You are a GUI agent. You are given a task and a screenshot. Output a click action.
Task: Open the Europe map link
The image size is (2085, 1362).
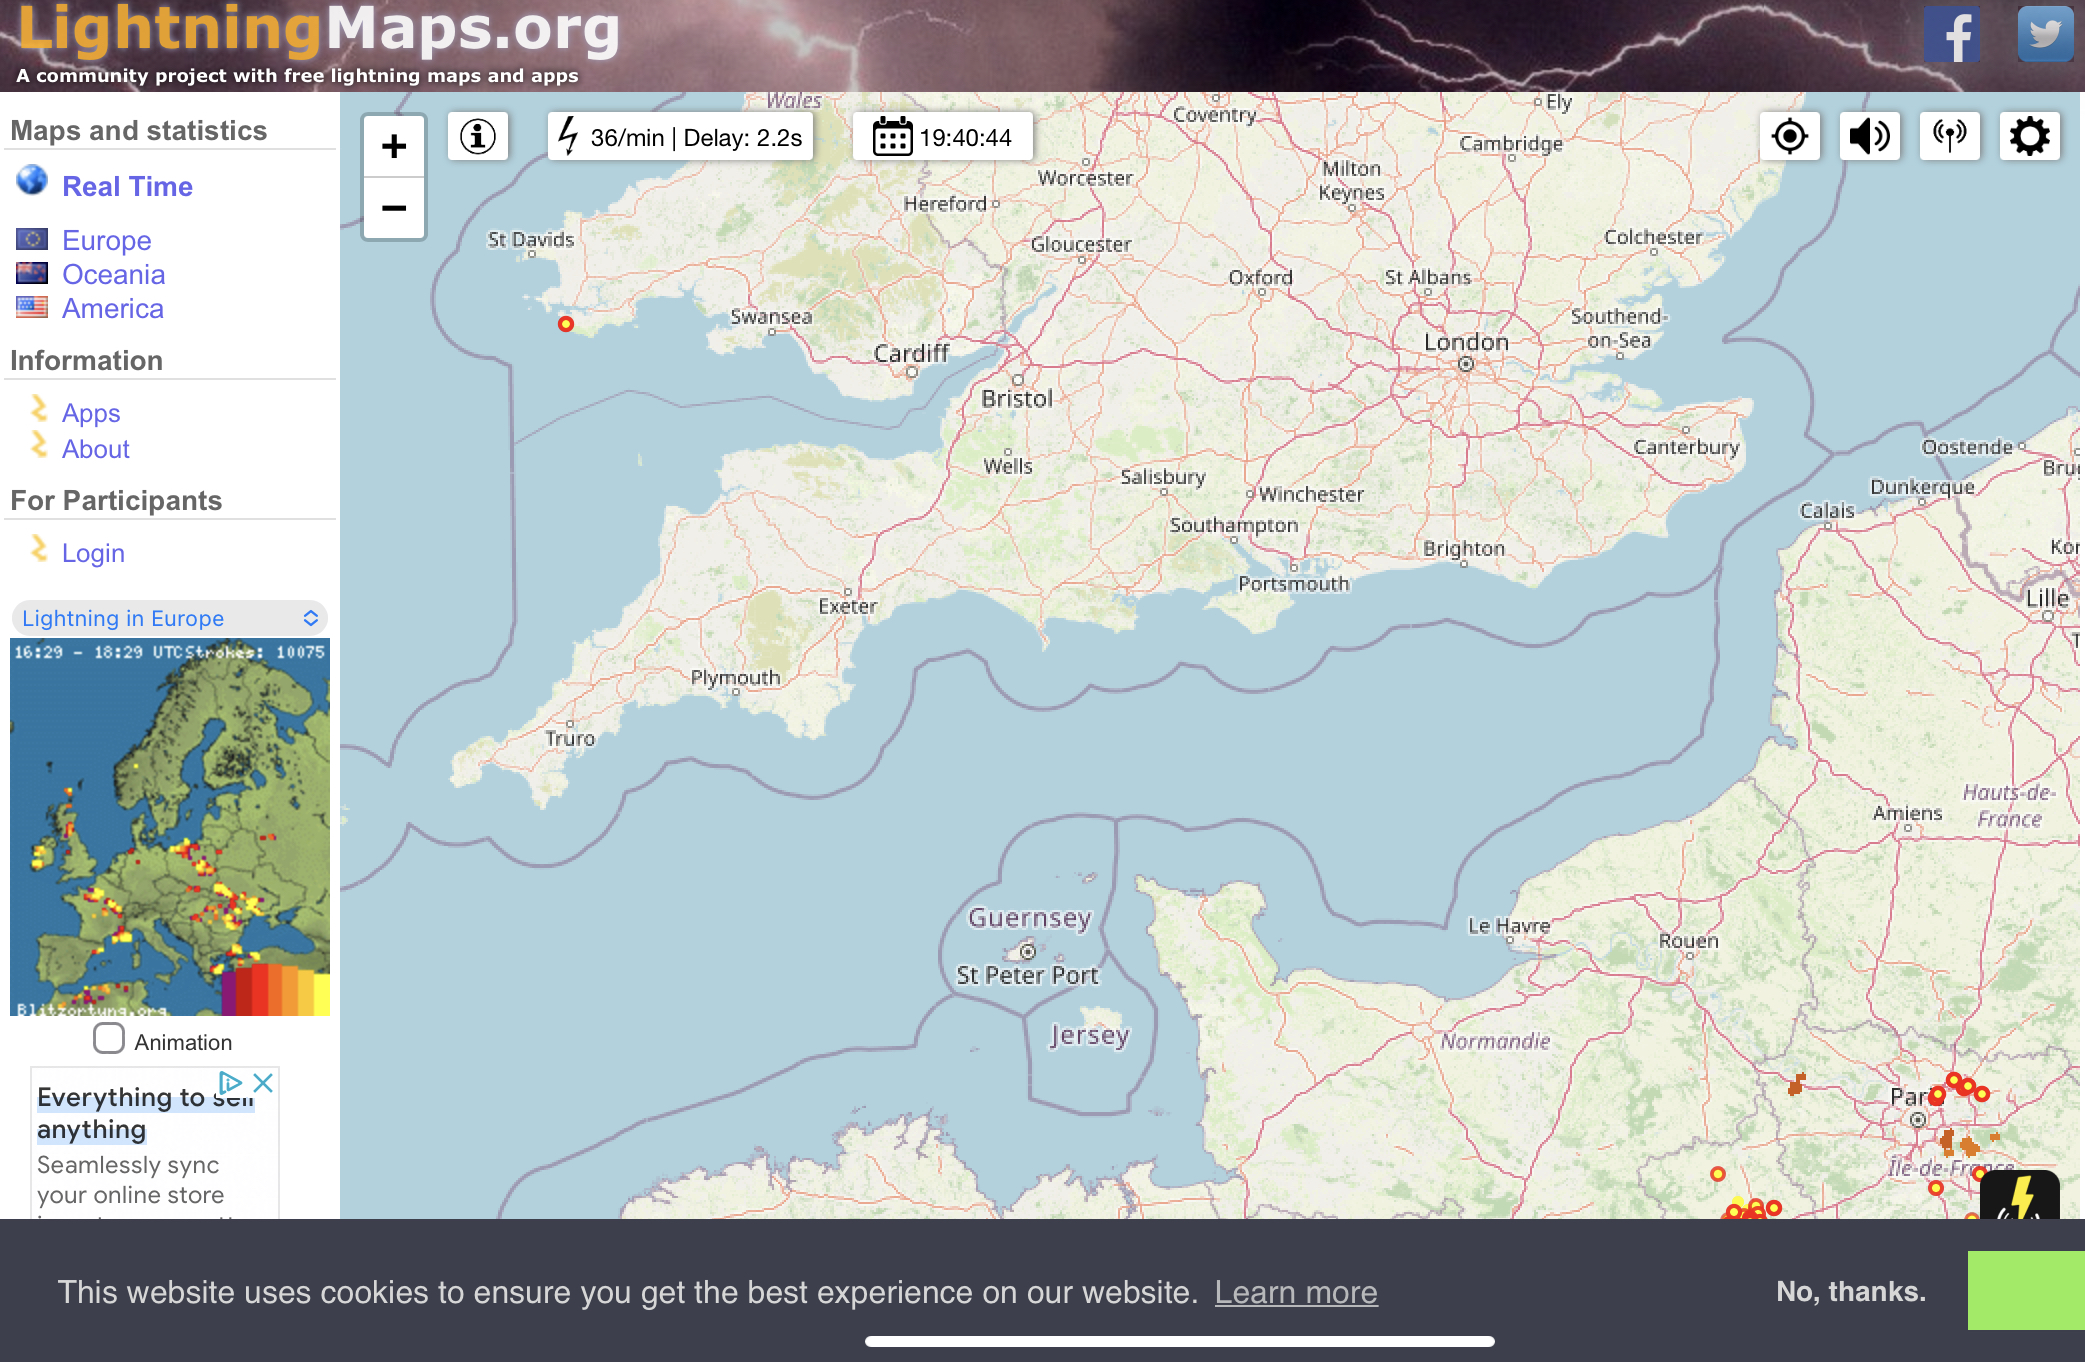[x=107, y=240]
